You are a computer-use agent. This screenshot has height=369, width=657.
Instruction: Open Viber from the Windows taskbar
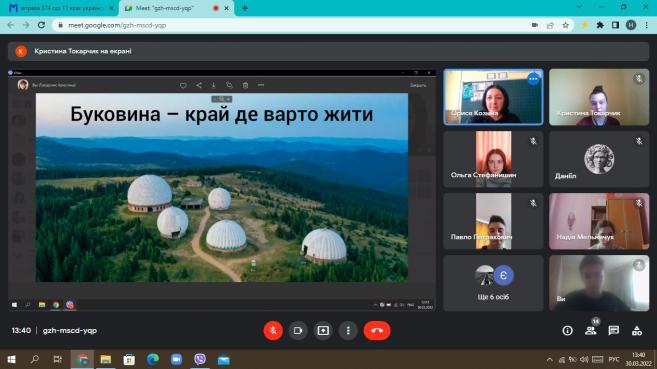[200, 359]
